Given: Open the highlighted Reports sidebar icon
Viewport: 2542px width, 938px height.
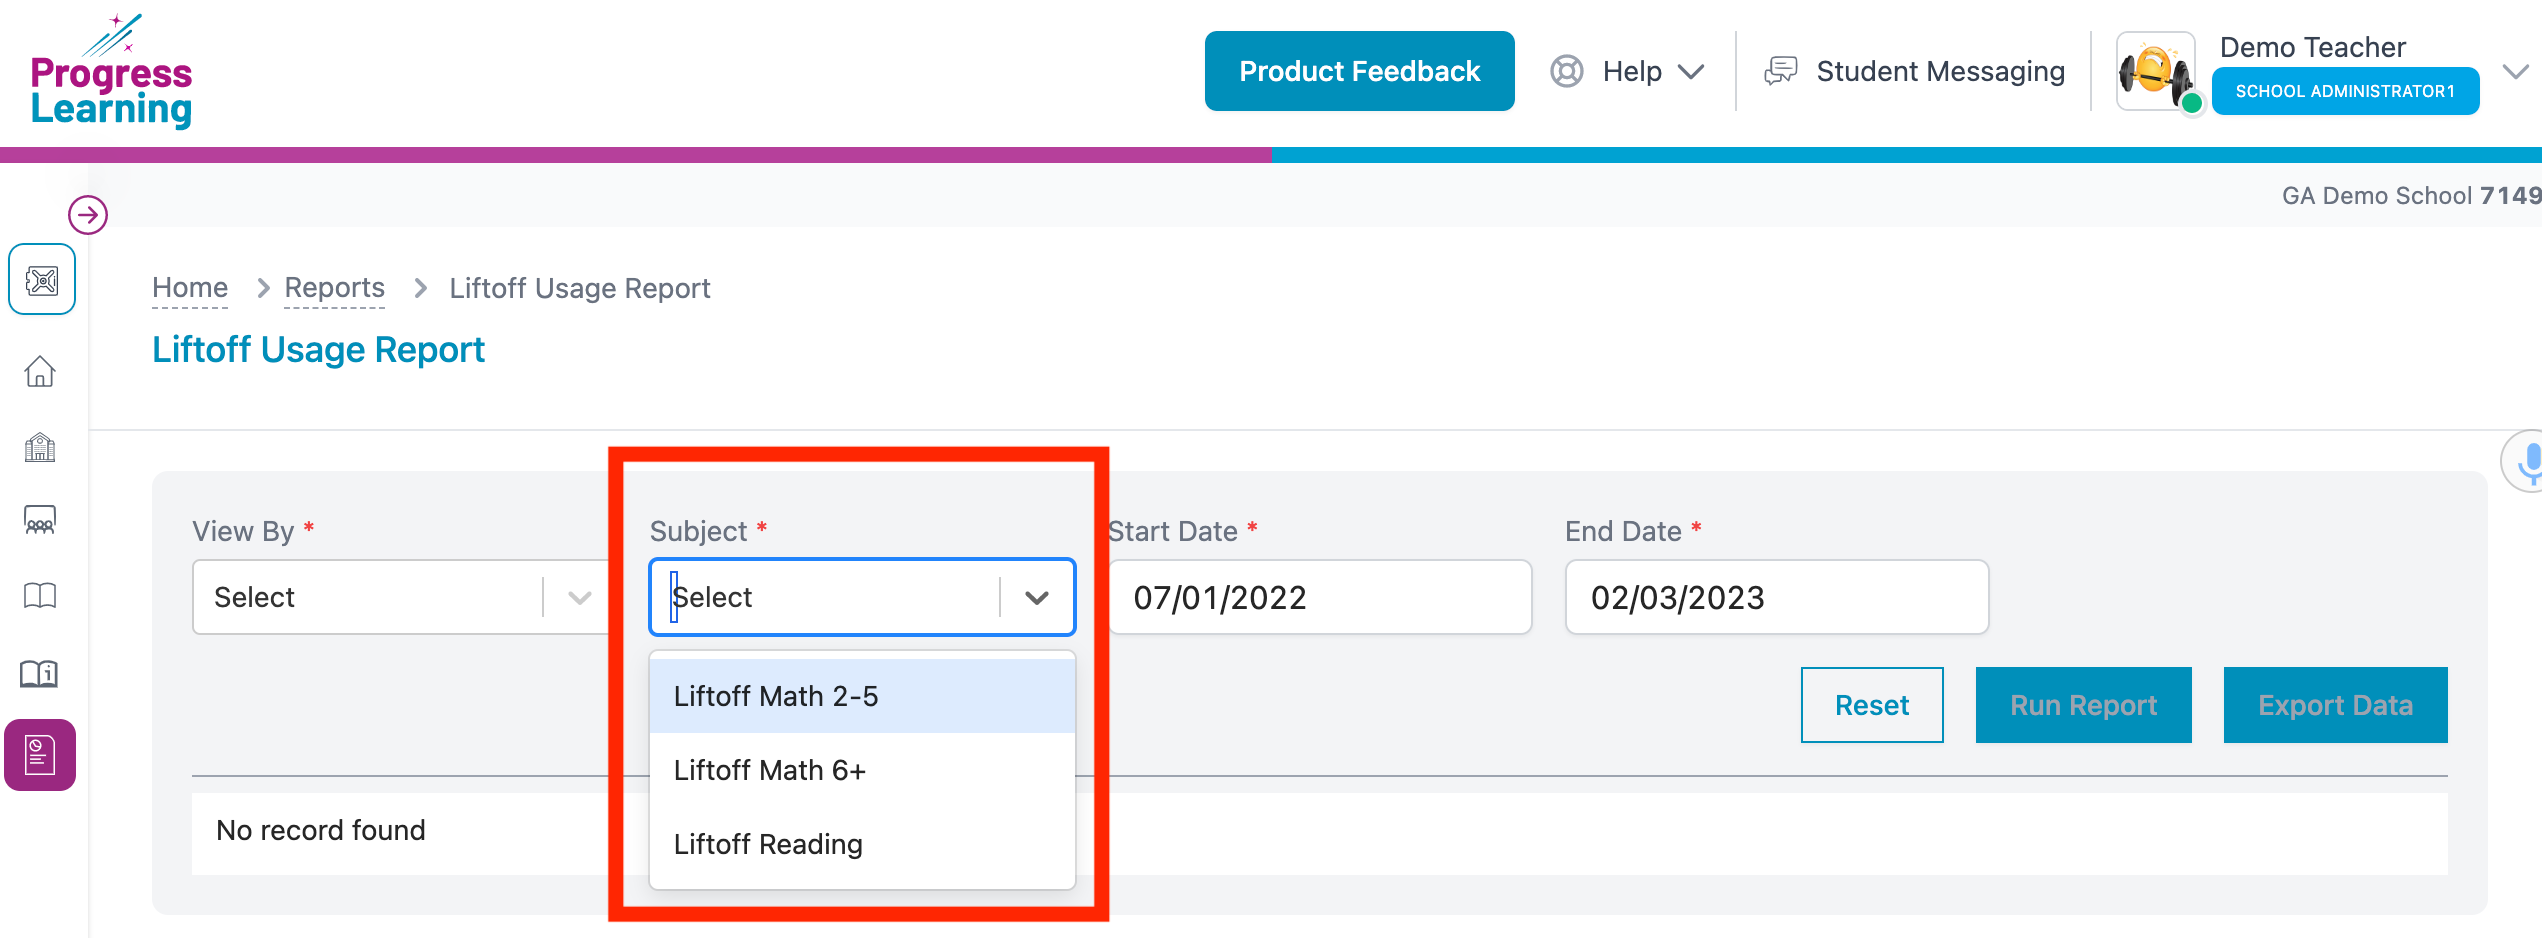Looking at the screenshot, I should (x=40, y=755).
